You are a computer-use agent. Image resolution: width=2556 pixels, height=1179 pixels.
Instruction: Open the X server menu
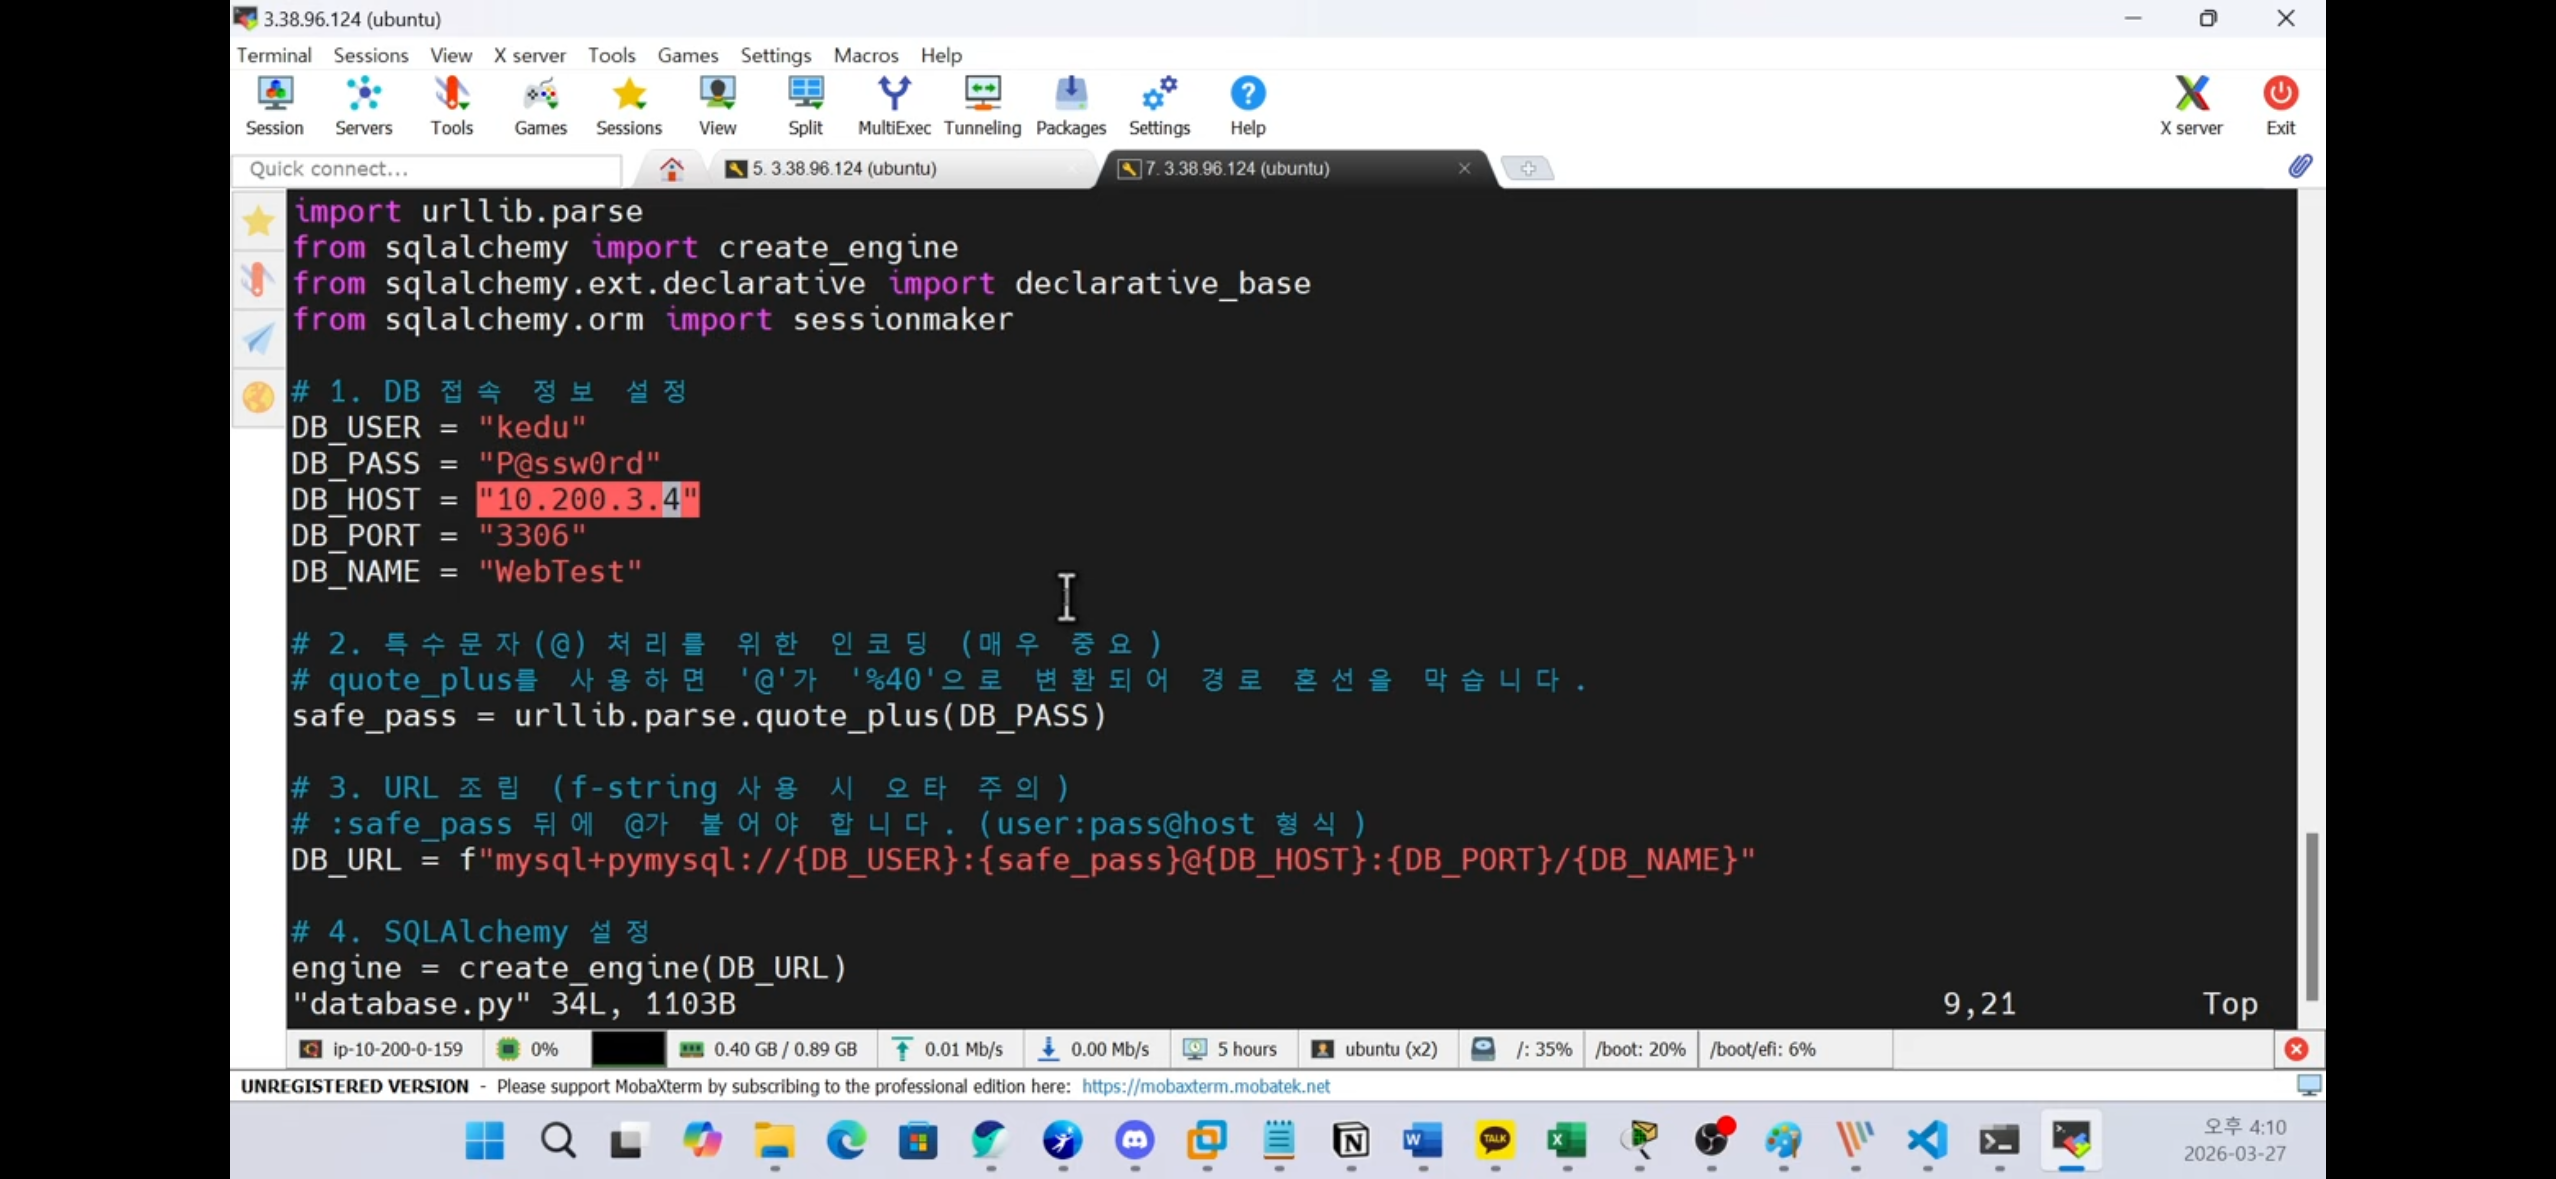pos(529,55)
